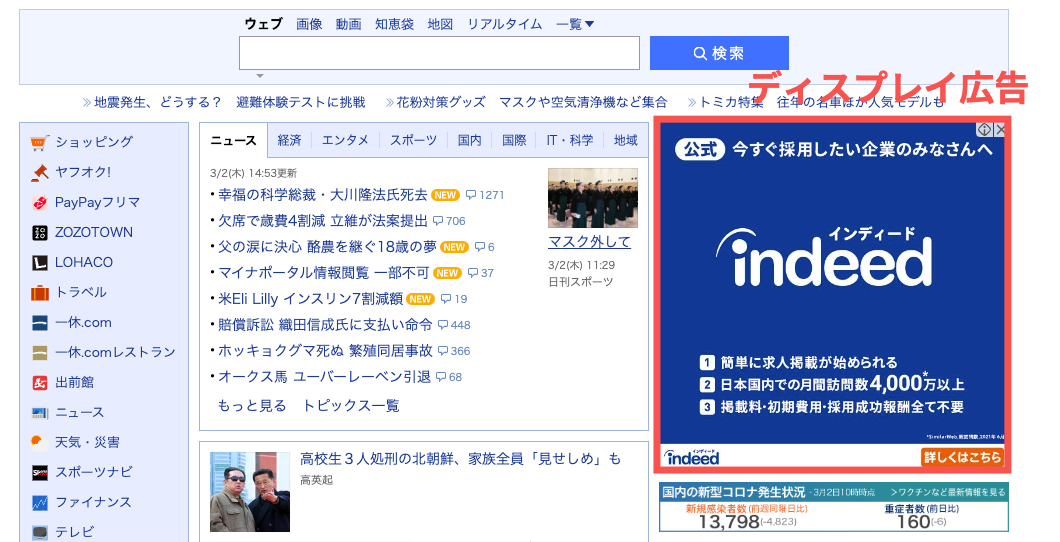Open トピックス一覧 link

tap(350, 405)
